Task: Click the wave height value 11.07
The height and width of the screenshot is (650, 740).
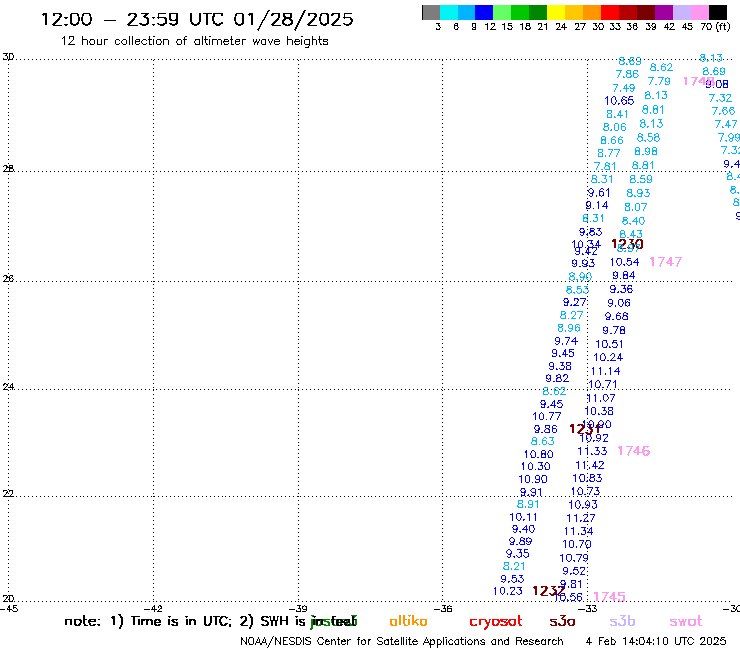Action: pyautogui.click(x=601, y=398)
